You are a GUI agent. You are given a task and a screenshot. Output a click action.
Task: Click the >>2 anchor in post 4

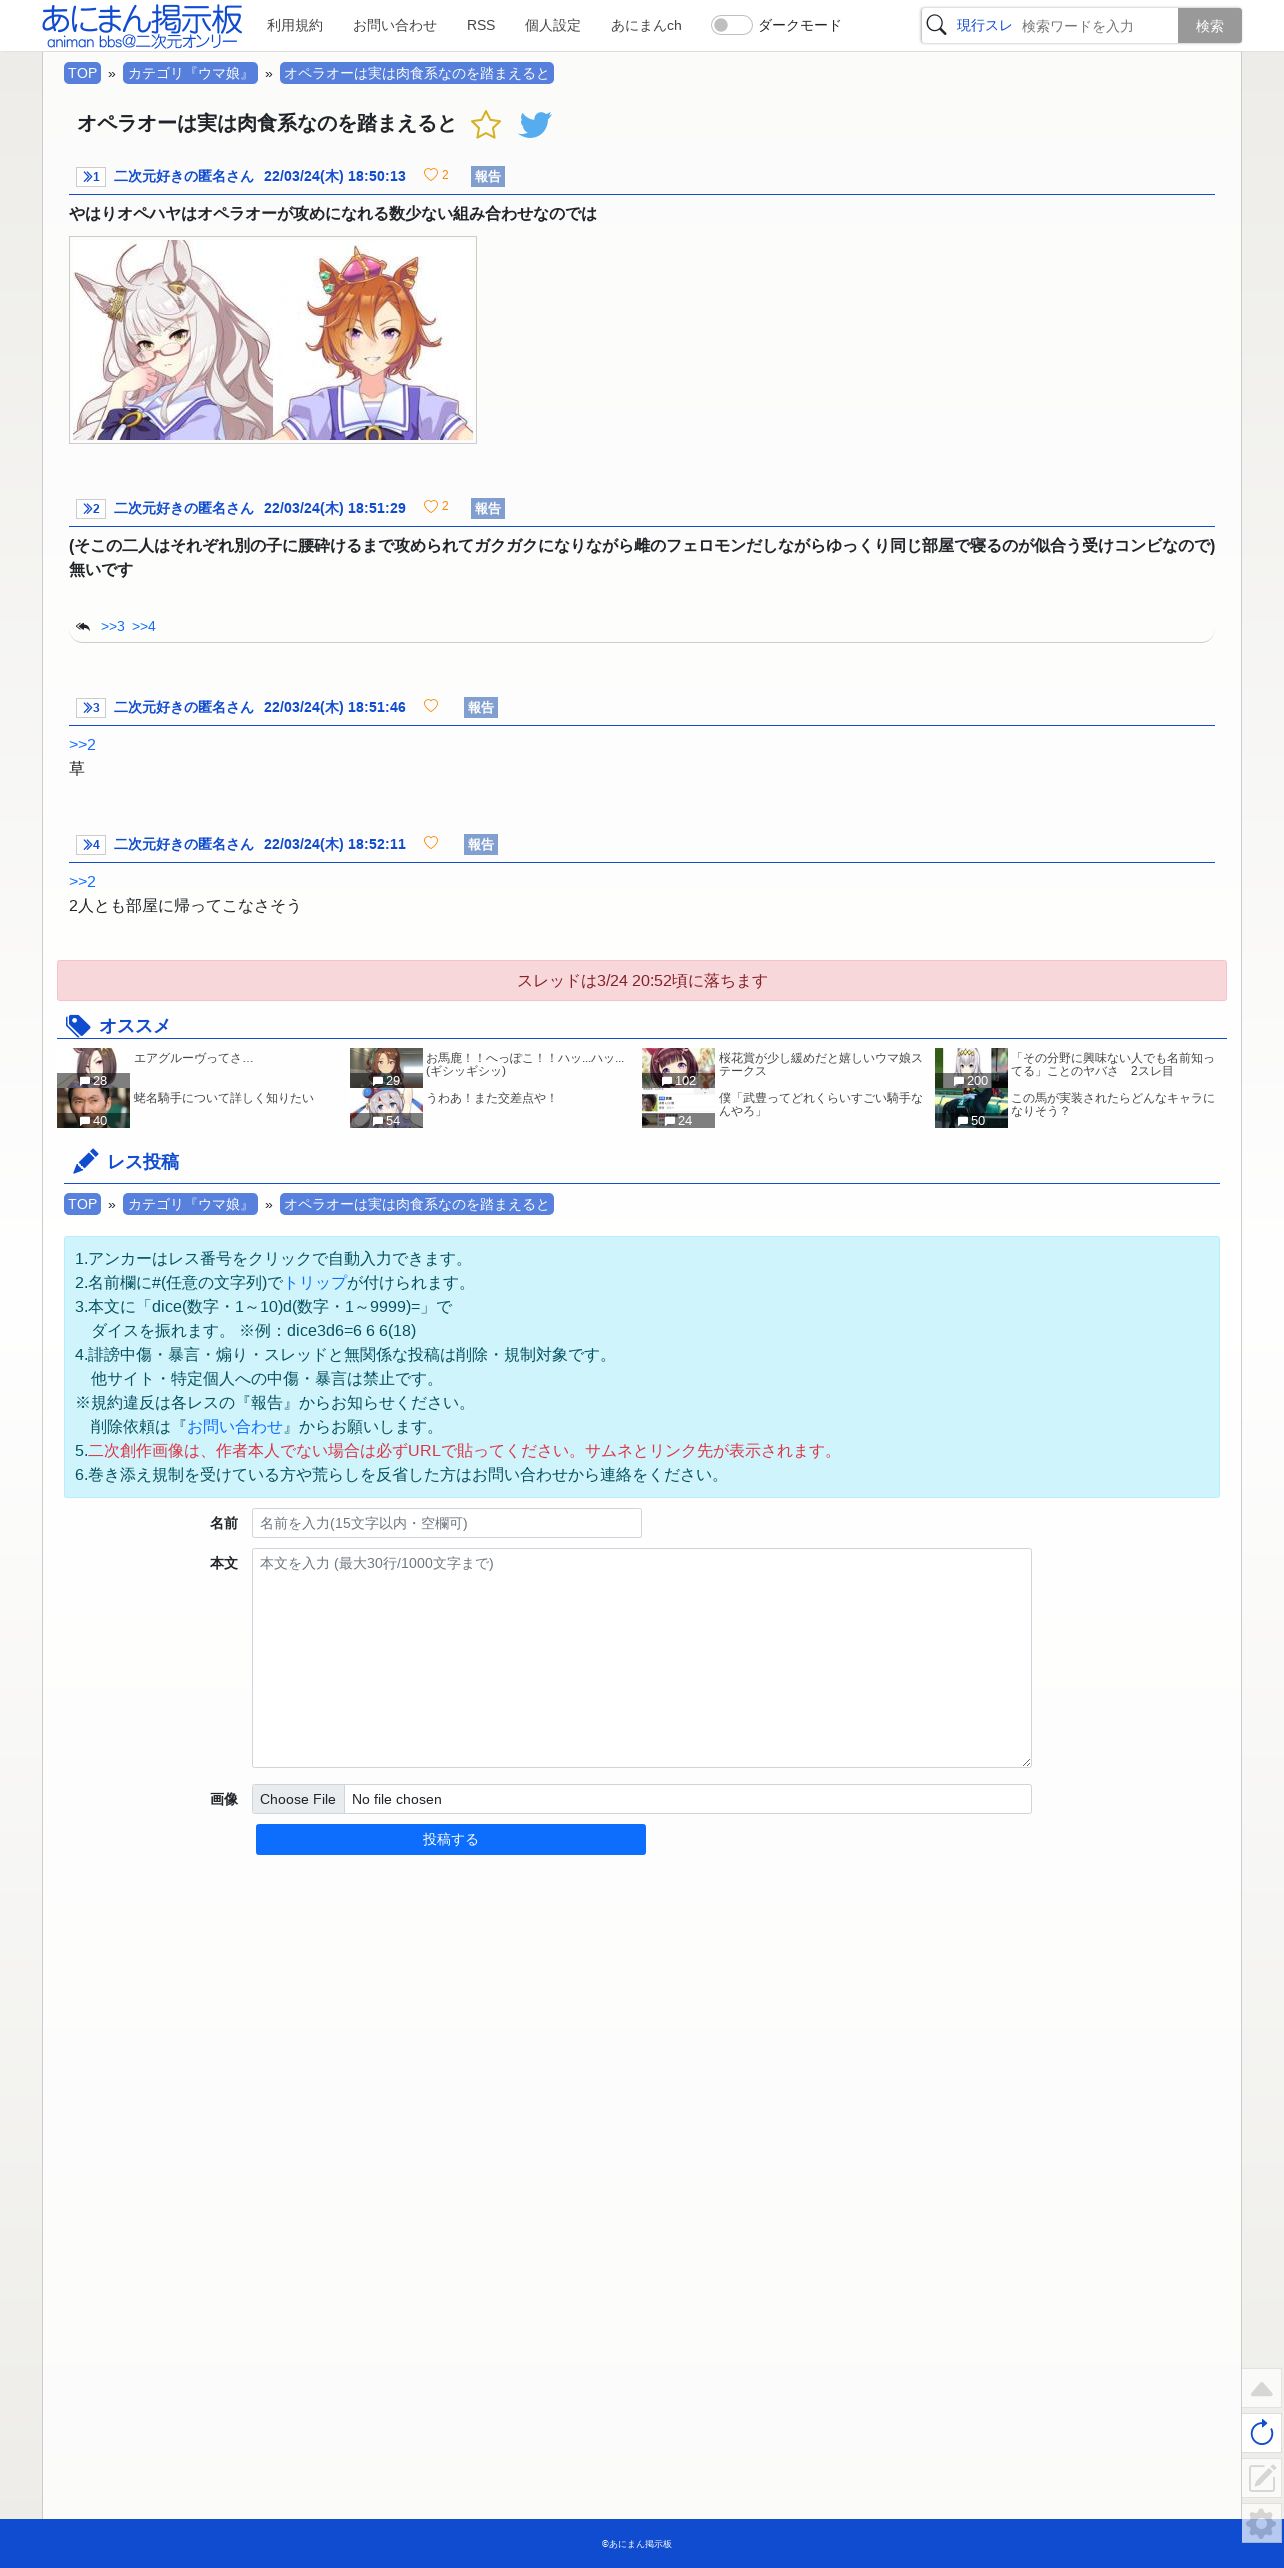[82, 882]
